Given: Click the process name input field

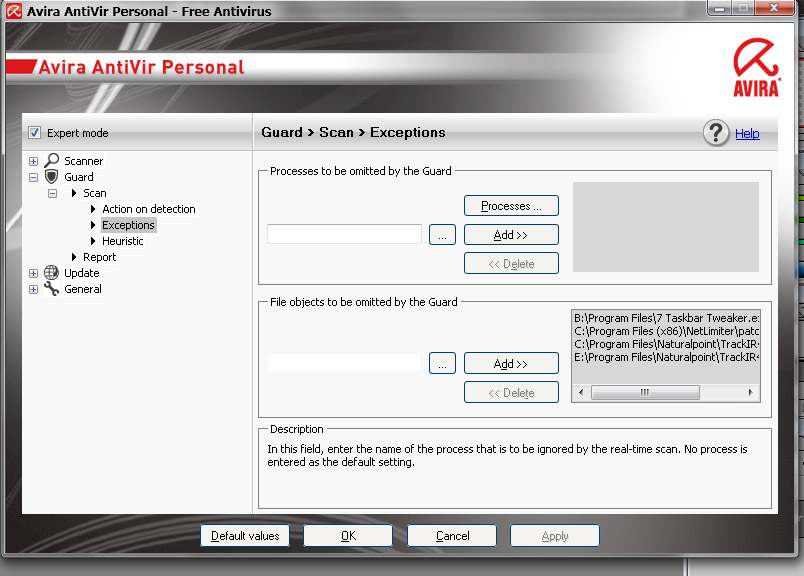Looking at the screenshot, I should coord(344,234).
